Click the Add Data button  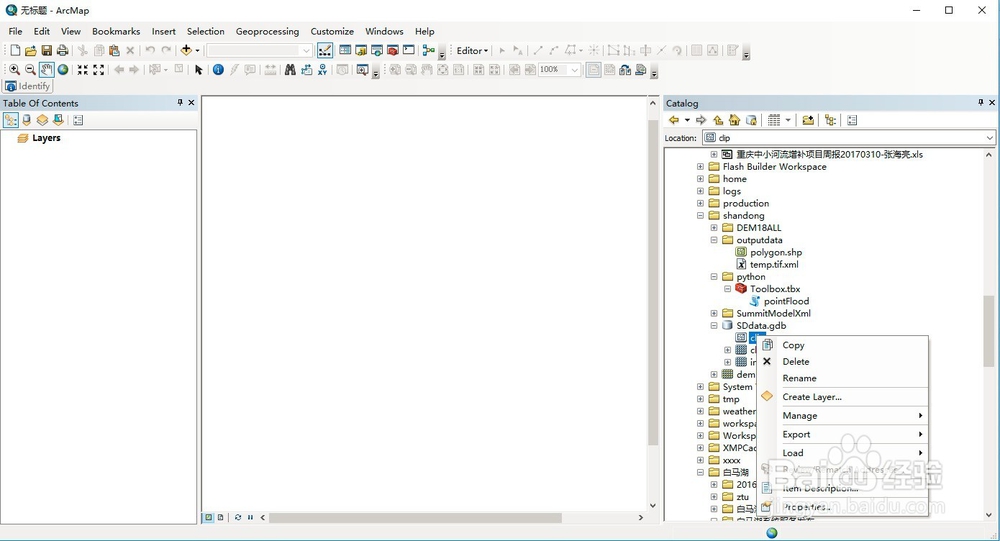click(x=186, y=50)
